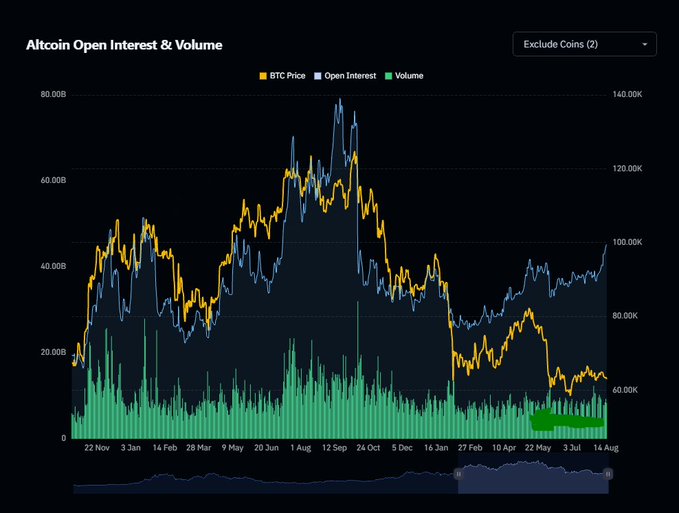Click the 22 May date label
Image resolution: width=679 pixels, height=513 pixels.
click(x=538, y=448)
